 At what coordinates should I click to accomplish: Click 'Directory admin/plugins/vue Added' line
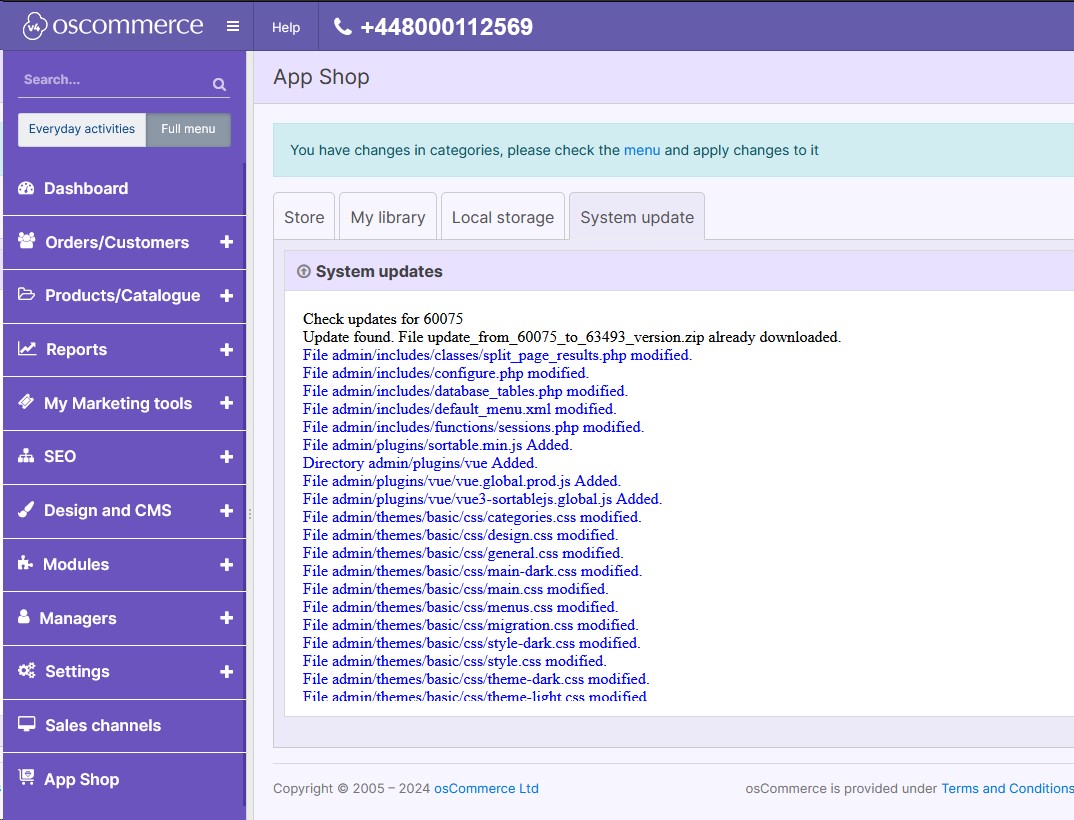pyautogui.click(x=420, y=462)
